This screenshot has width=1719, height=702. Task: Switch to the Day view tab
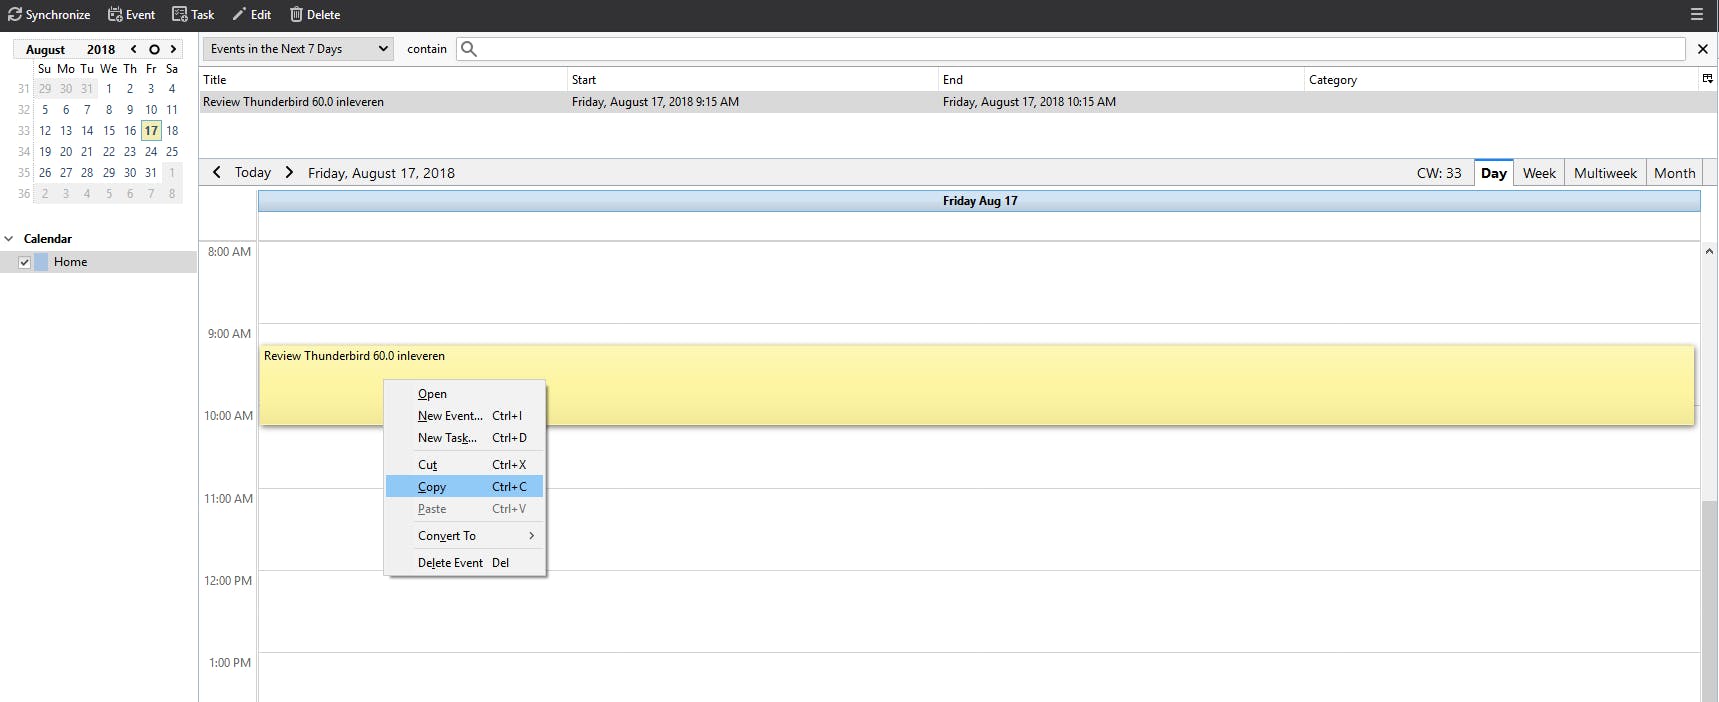1494,173
